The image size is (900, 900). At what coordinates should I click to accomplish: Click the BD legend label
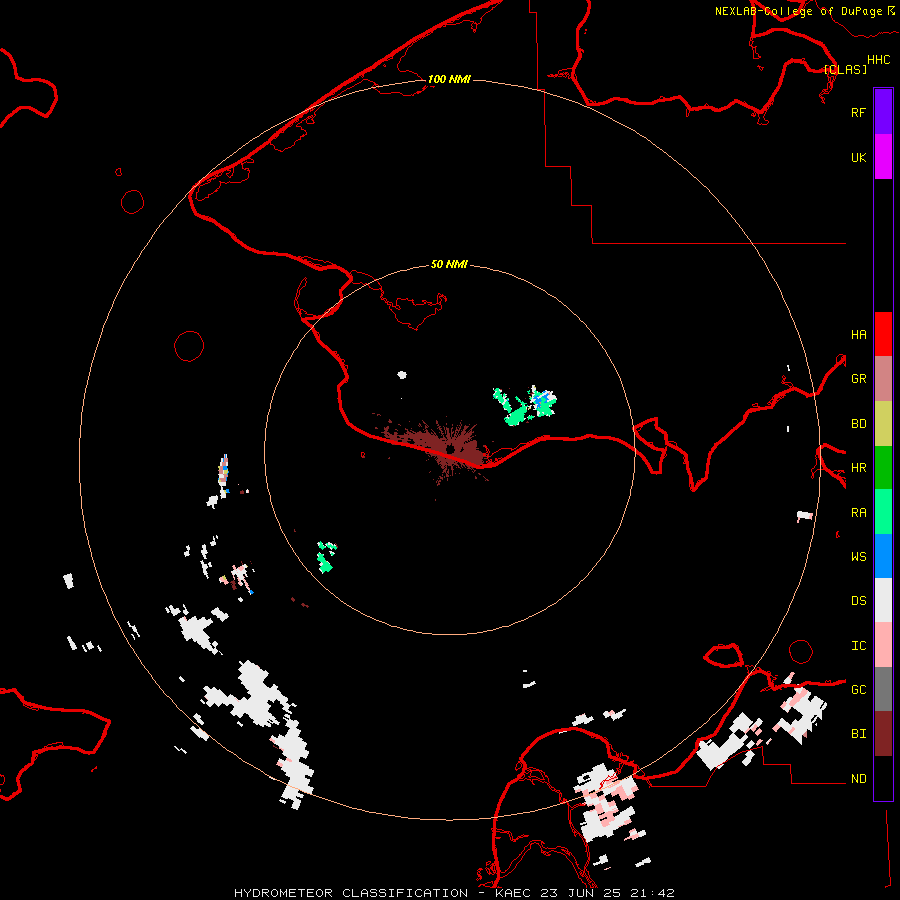[858, 424]
